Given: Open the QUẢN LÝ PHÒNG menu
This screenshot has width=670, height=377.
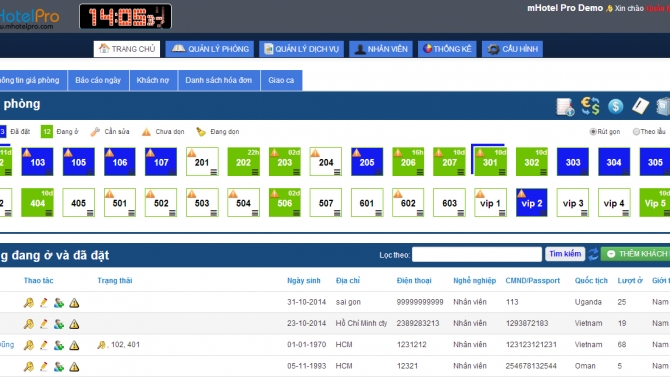Looking at the screenshot, I should [210, 49].
